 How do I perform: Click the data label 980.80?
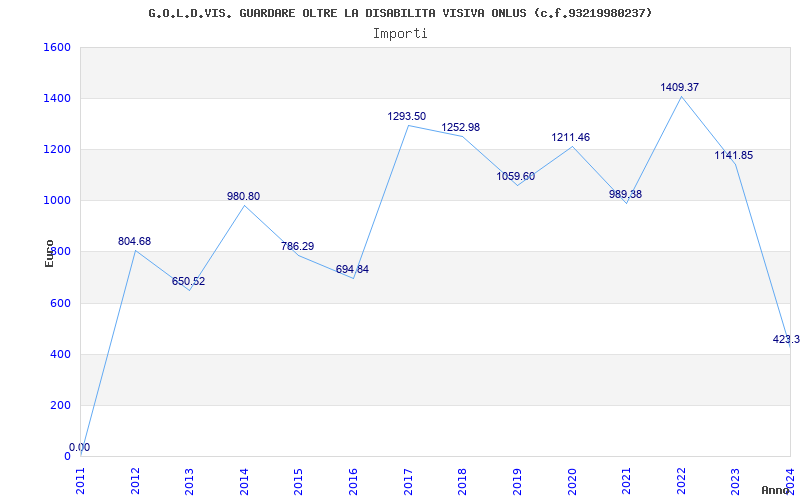tap(243, 196)
